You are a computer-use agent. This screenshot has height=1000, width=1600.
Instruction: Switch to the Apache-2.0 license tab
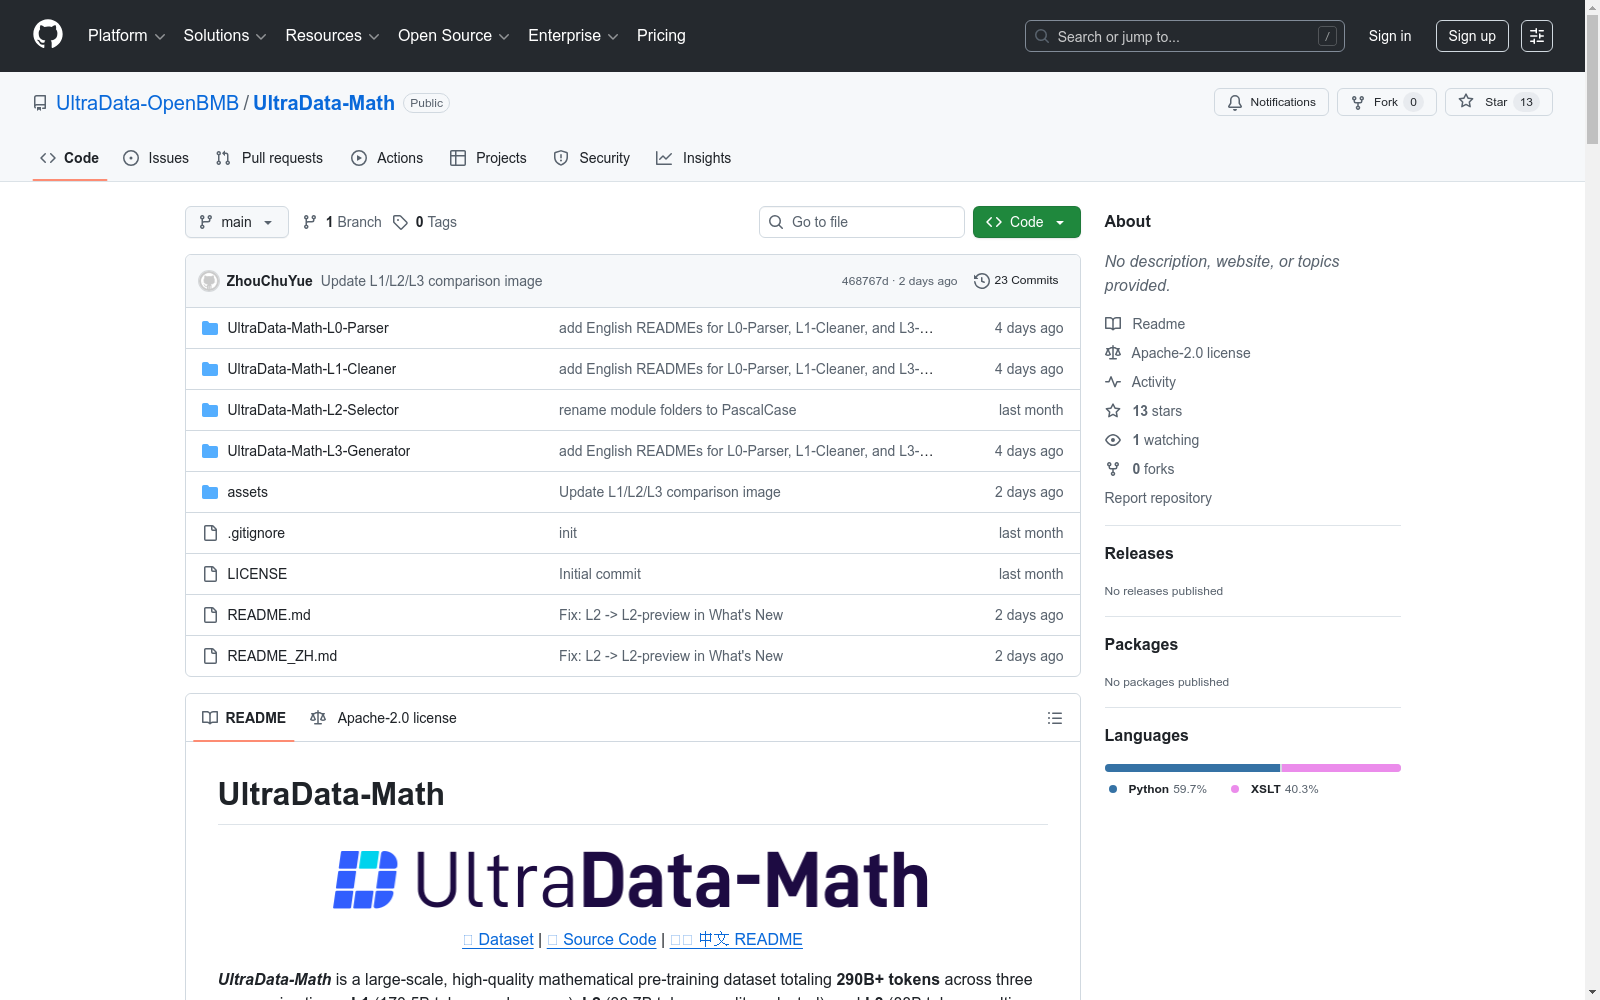click(x=383, y=718)
